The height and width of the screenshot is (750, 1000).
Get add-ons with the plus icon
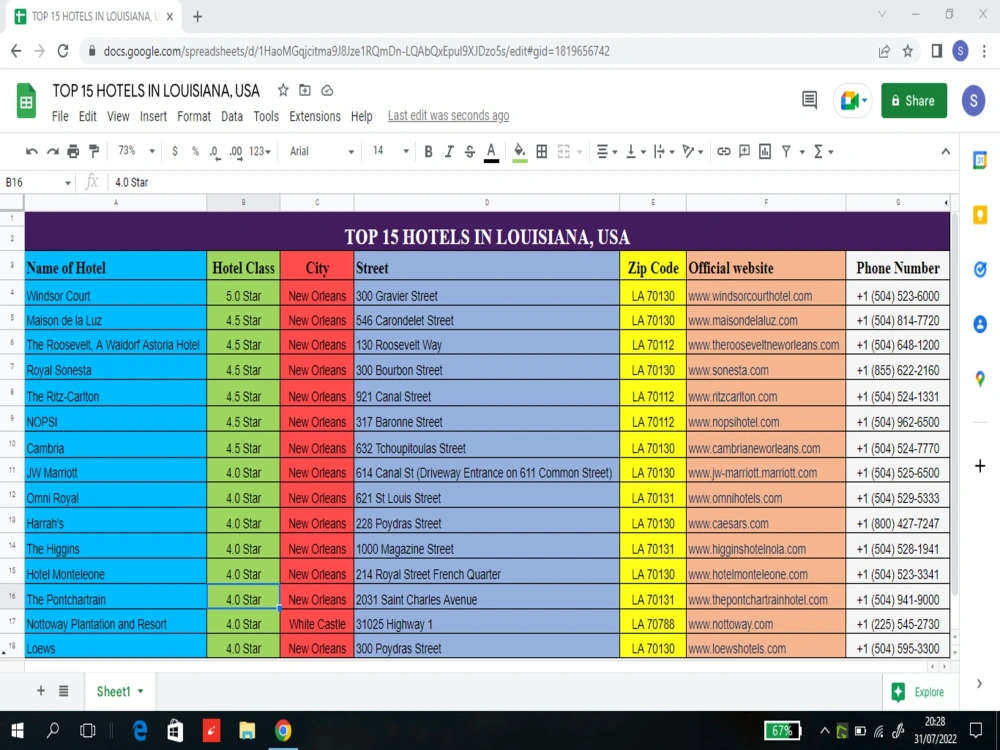tap(980, 466)
